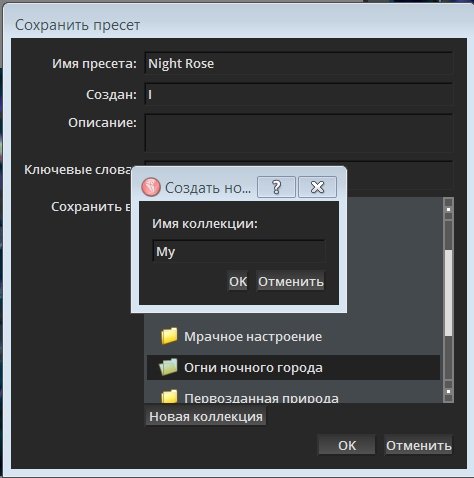Click the Новая коллекция button
Screen dimensions: 474x478
(206, 416)
